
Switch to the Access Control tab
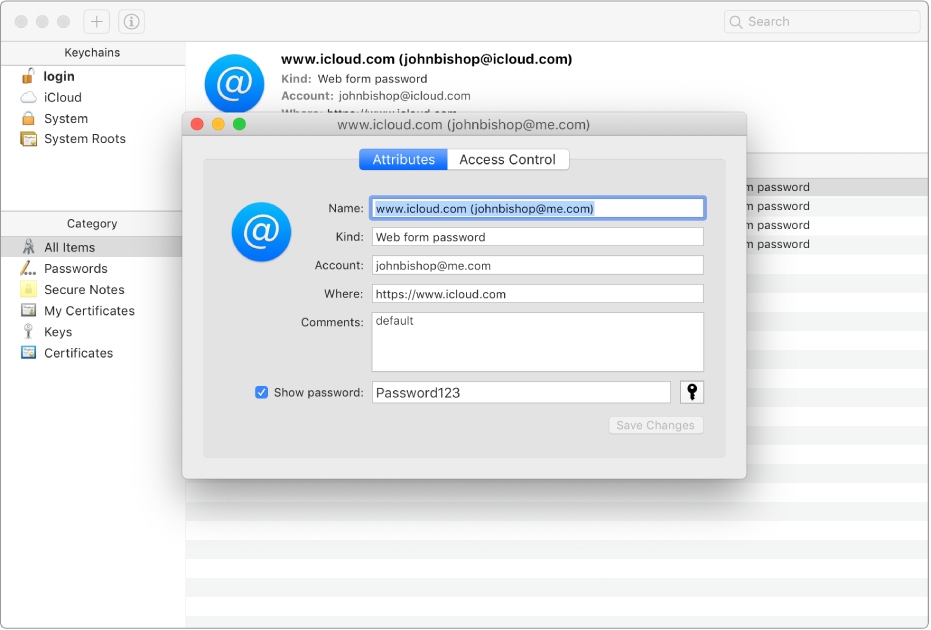(508, 159)
